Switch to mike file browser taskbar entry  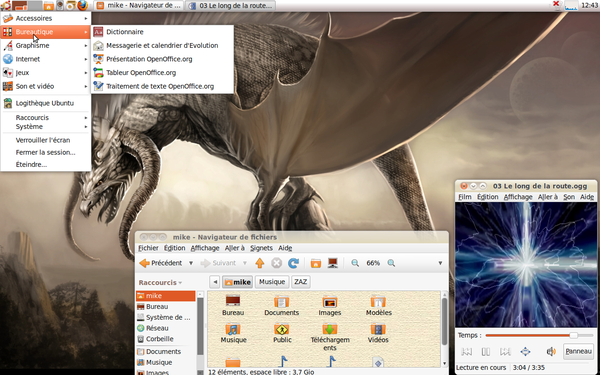(139, 5)
